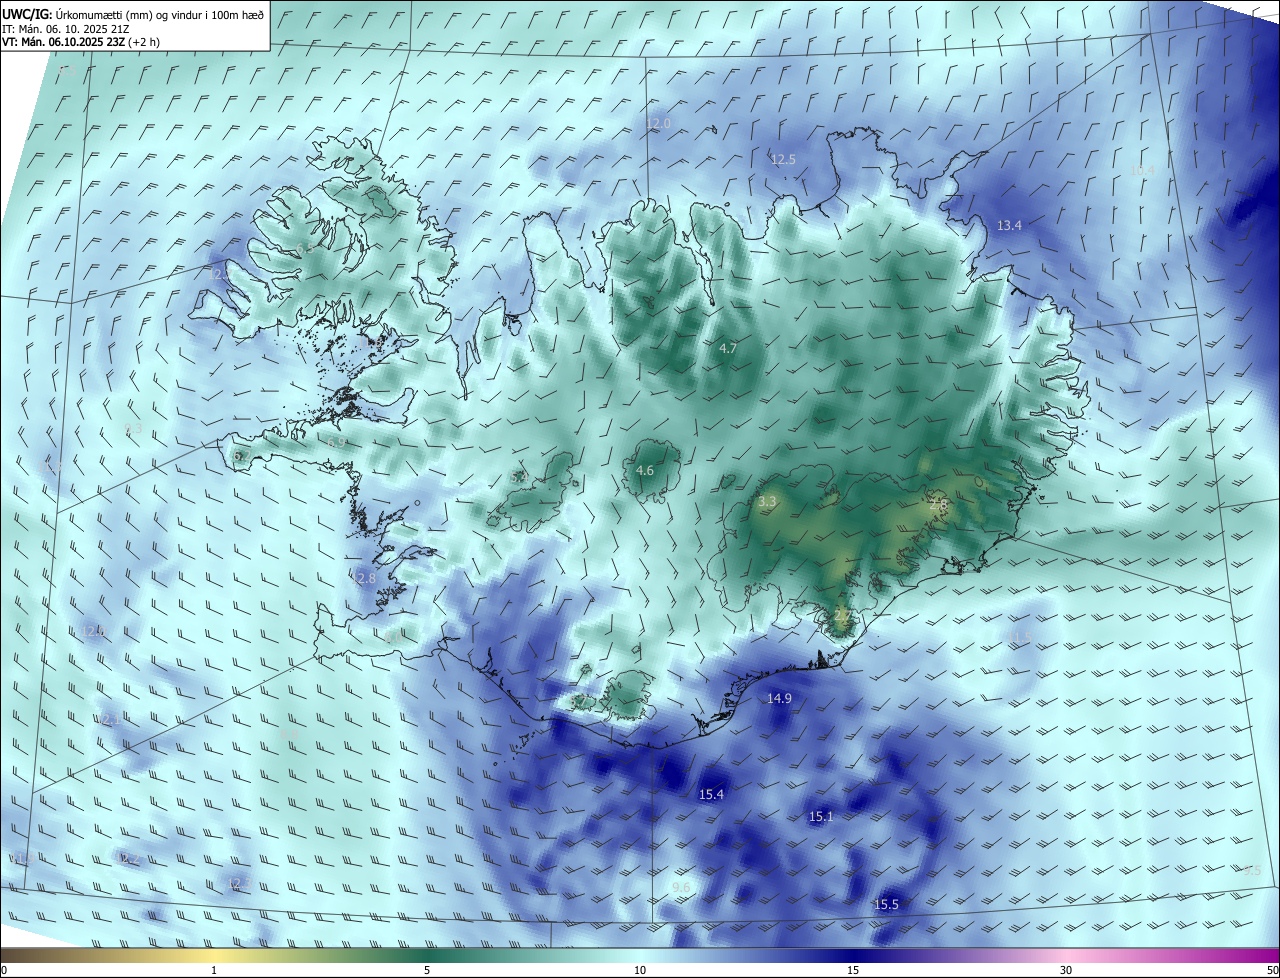1280x978 pixels.
Task: Click the 15.4 value label south of Iceland
Action: click(x=711, y=795)
